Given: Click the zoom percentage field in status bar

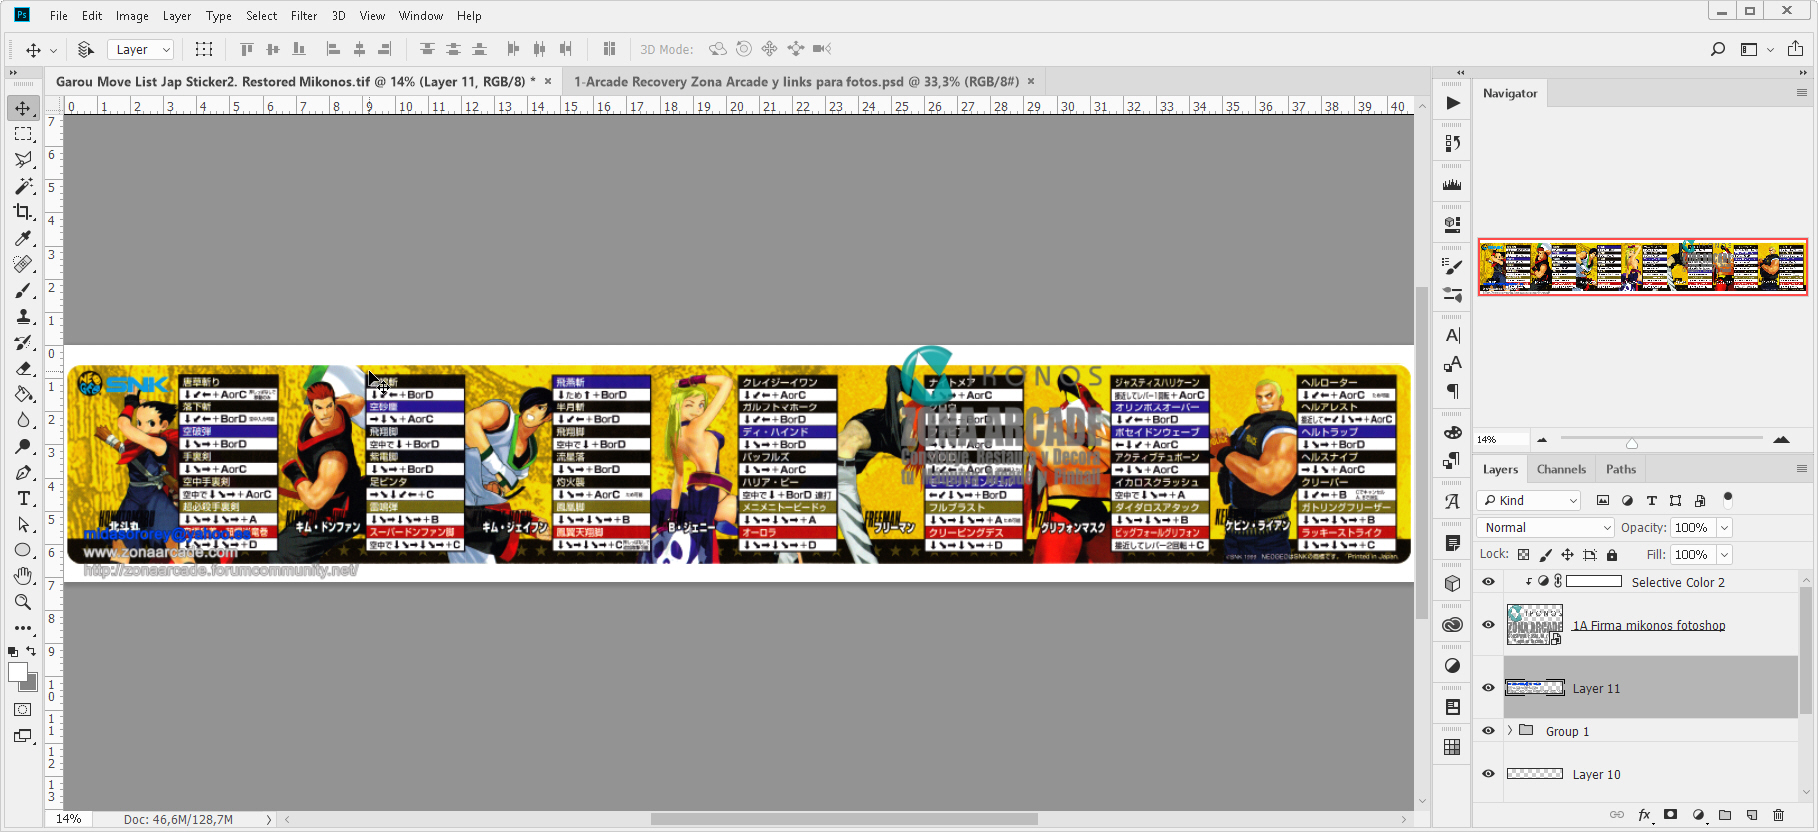Looking at the screenshot, I should 69,819.
